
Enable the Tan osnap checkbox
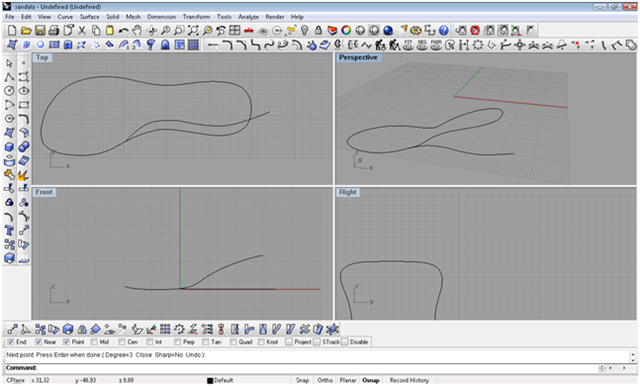[205, 342]
